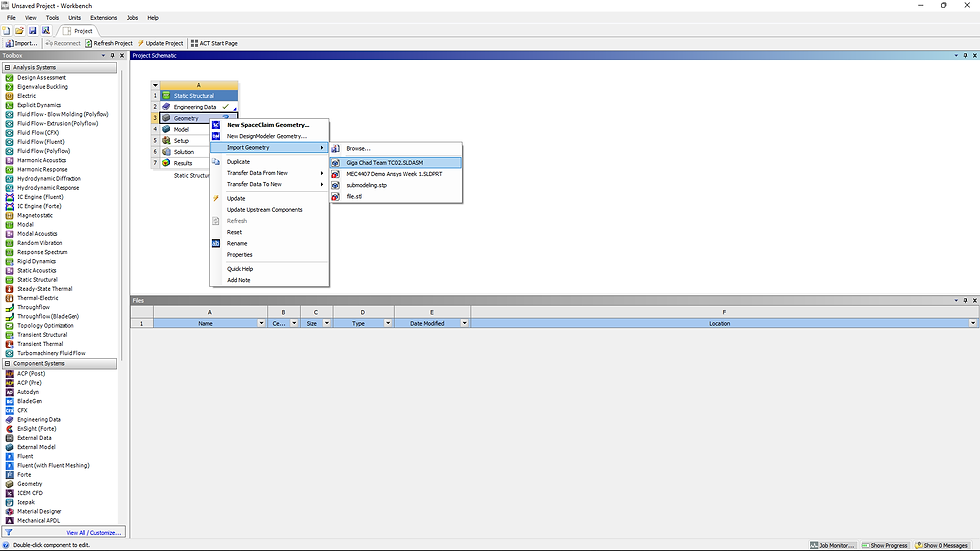The height and width of the screenshot is (551, 980).
Task: Expand Transfer Data To New submenu
Action: [269, 184]
